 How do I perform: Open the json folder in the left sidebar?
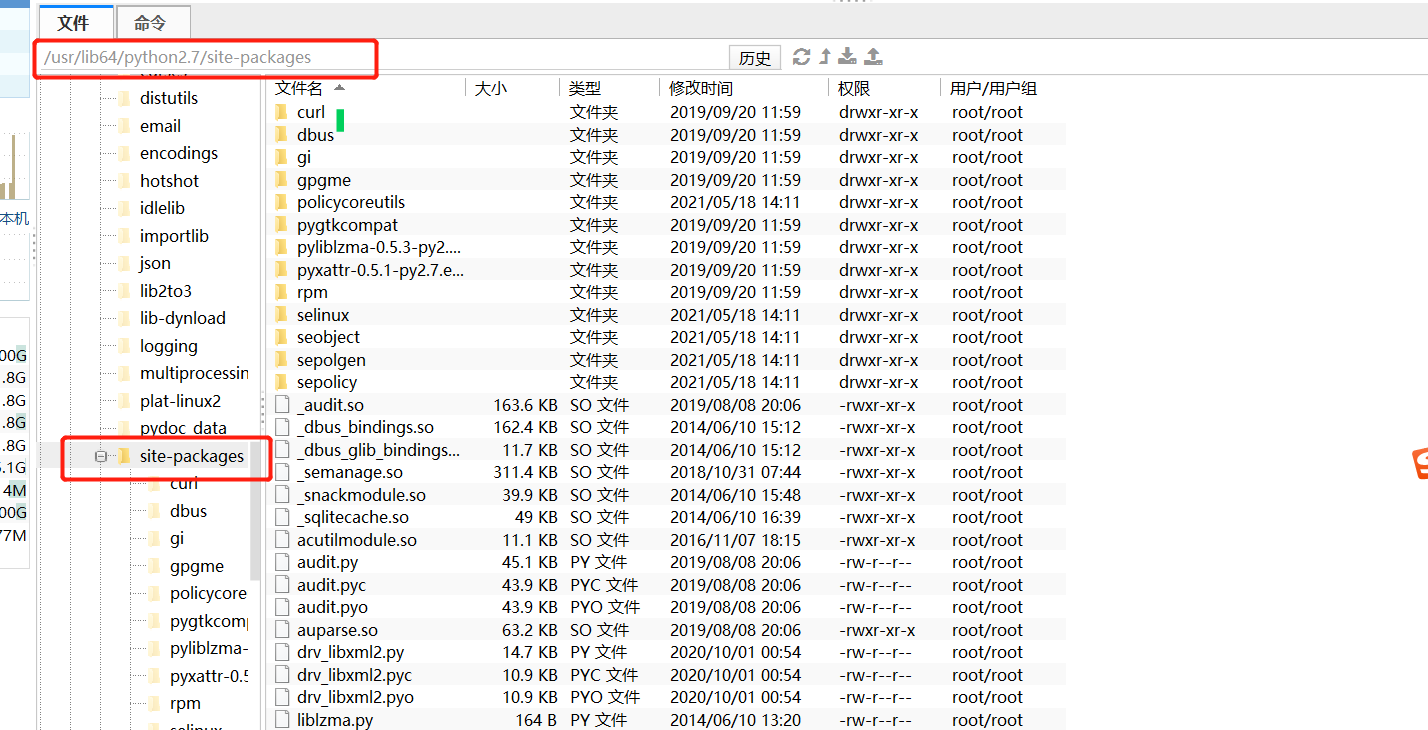(155, 262)
